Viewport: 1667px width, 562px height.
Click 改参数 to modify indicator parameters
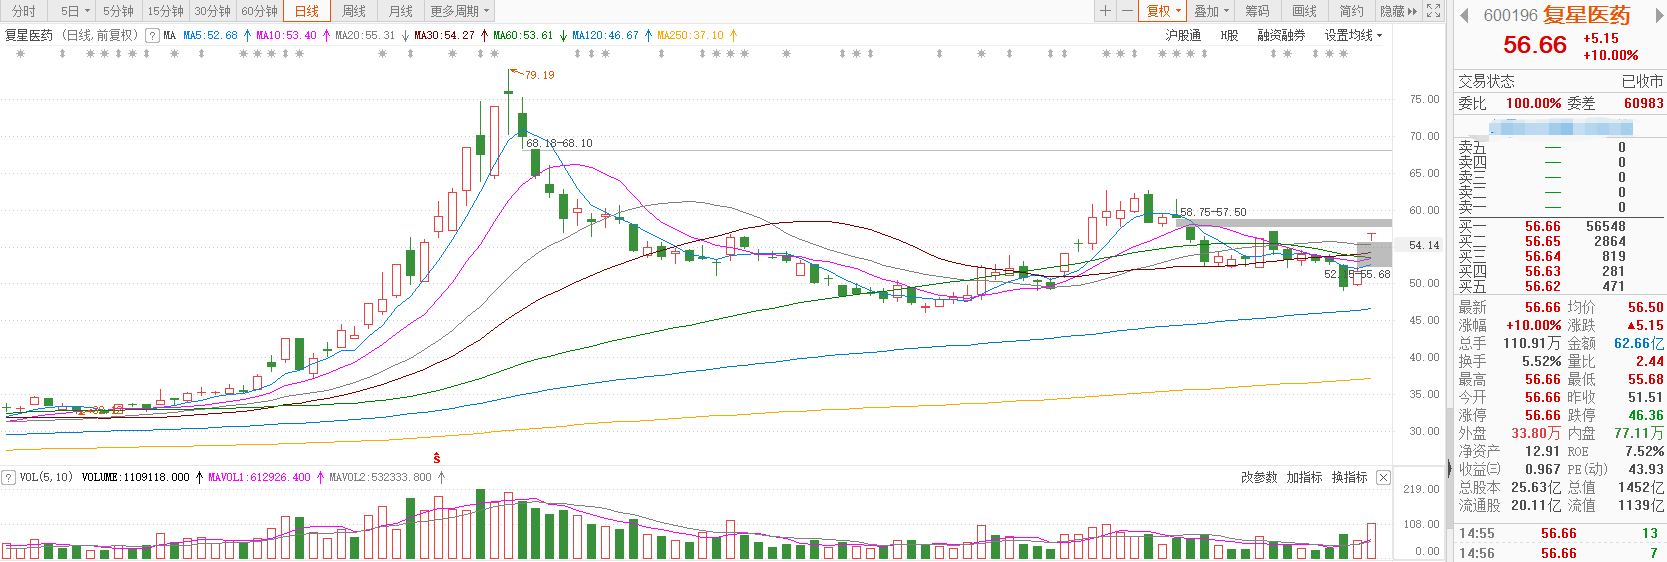1259,477
